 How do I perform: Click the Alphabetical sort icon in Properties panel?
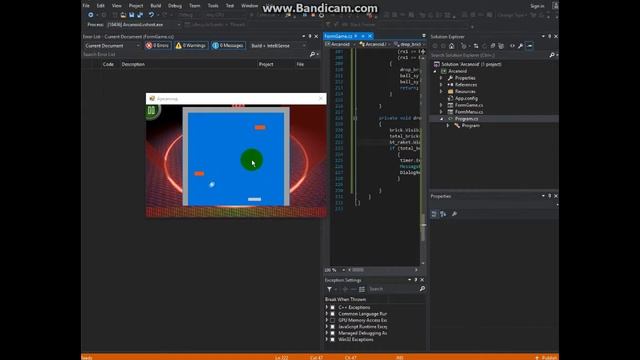point(443,214)
